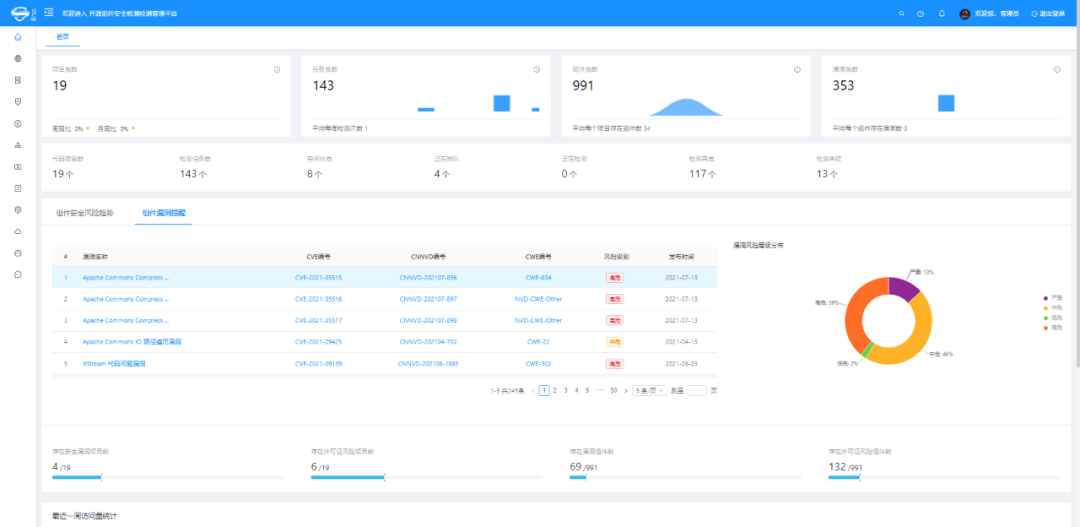This screenshot has height=527, width=1080.
Task: Click the cloud icon in the left sidebar
Action: point(18,231)
